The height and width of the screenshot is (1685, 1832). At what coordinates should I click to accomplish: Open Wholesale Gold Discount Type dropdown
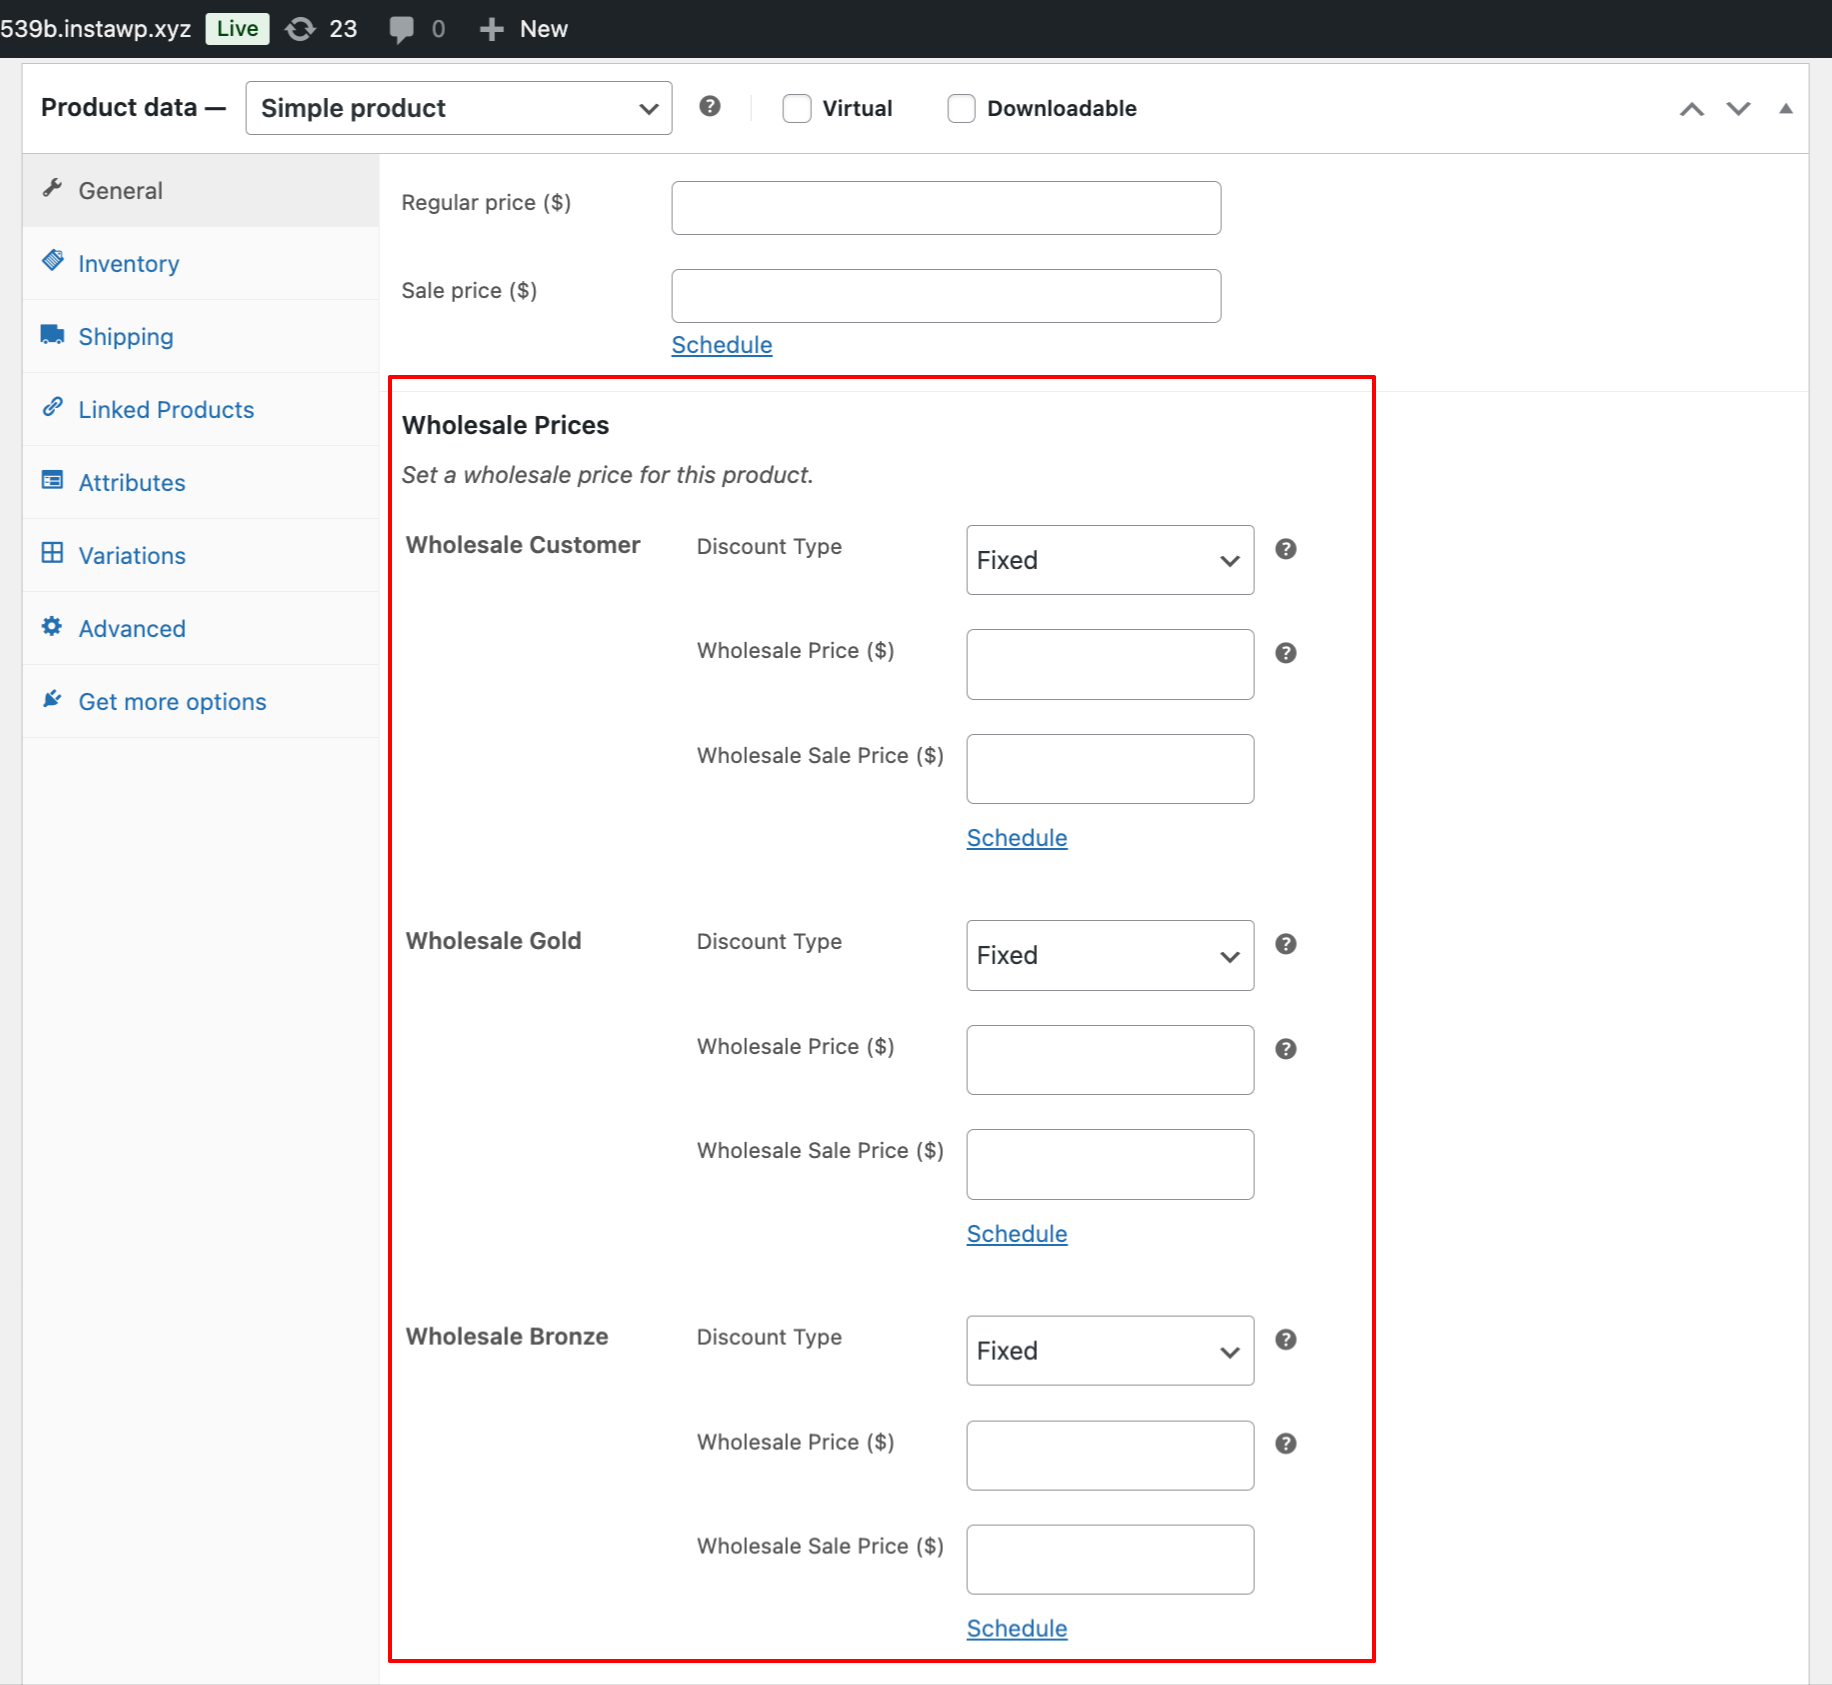tap(1110, 955)
